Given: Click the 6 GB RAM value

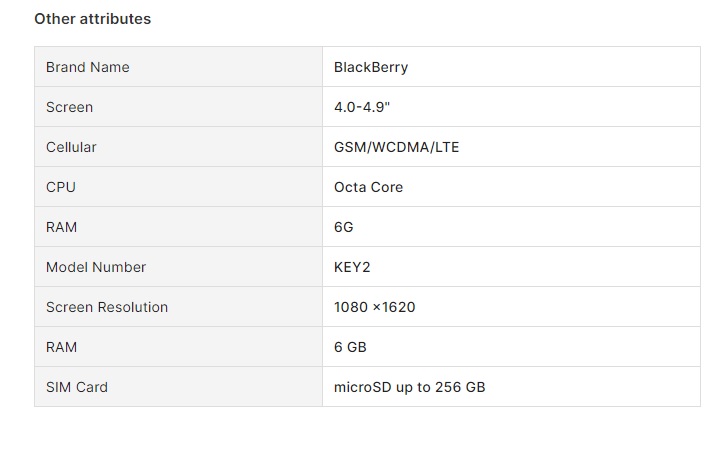Looking at the screenshot, I should point(350,347).
